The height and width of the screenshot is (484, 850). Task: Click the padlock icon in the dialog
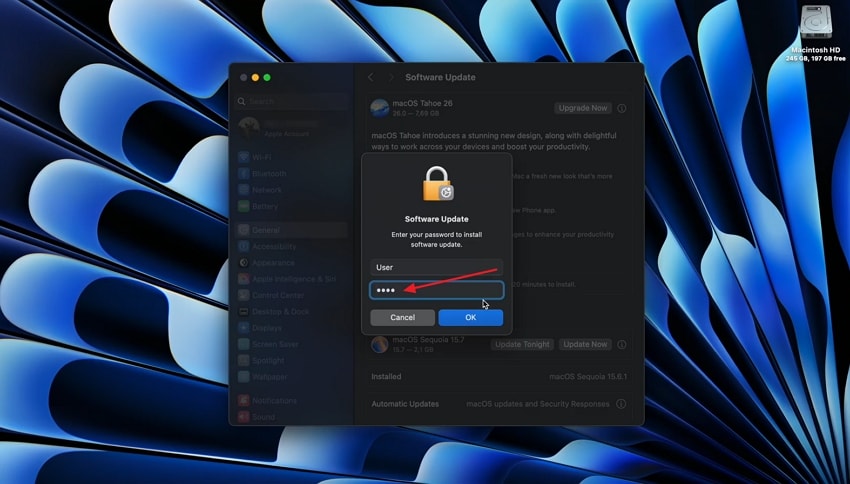[x=437, y=184]
